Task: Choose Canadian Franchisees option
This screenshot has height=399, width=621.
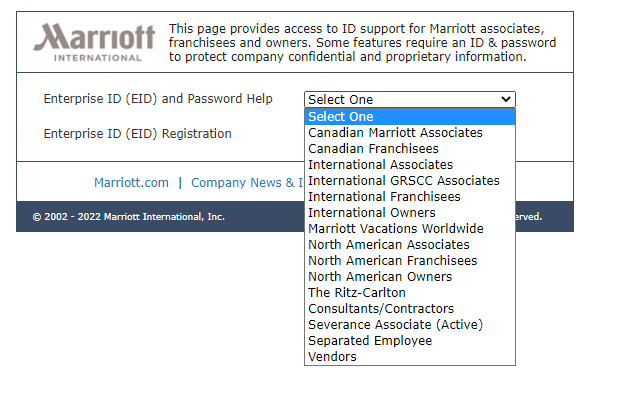Action: [410, 149]
